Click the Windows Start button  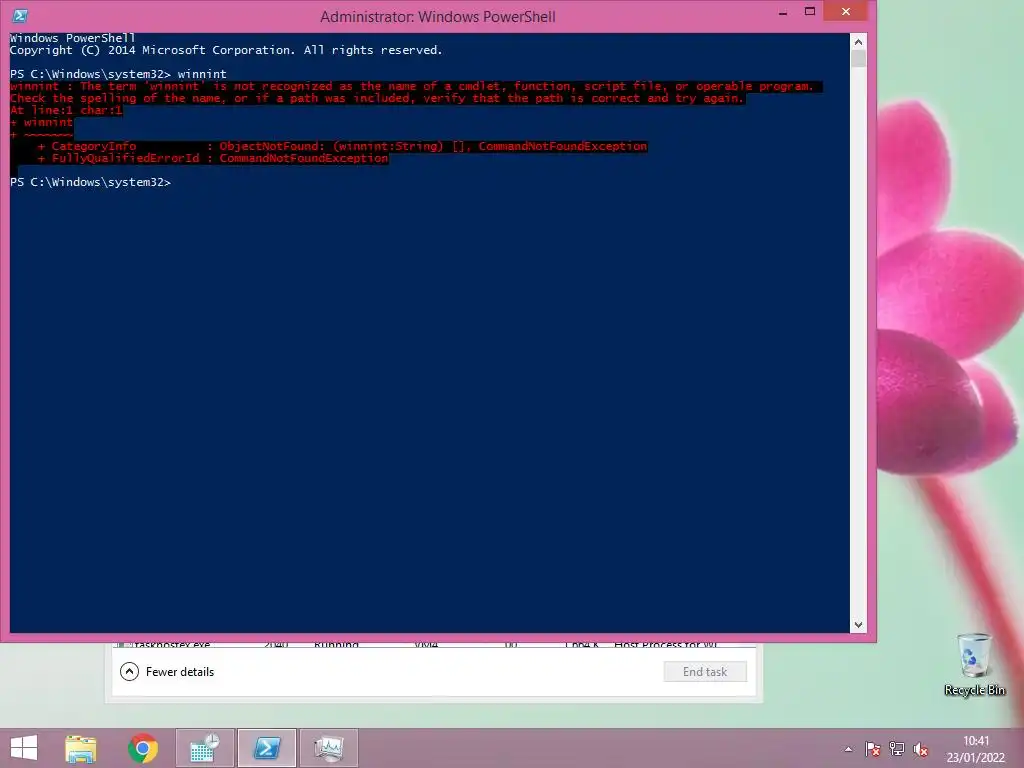coord(24,748)
